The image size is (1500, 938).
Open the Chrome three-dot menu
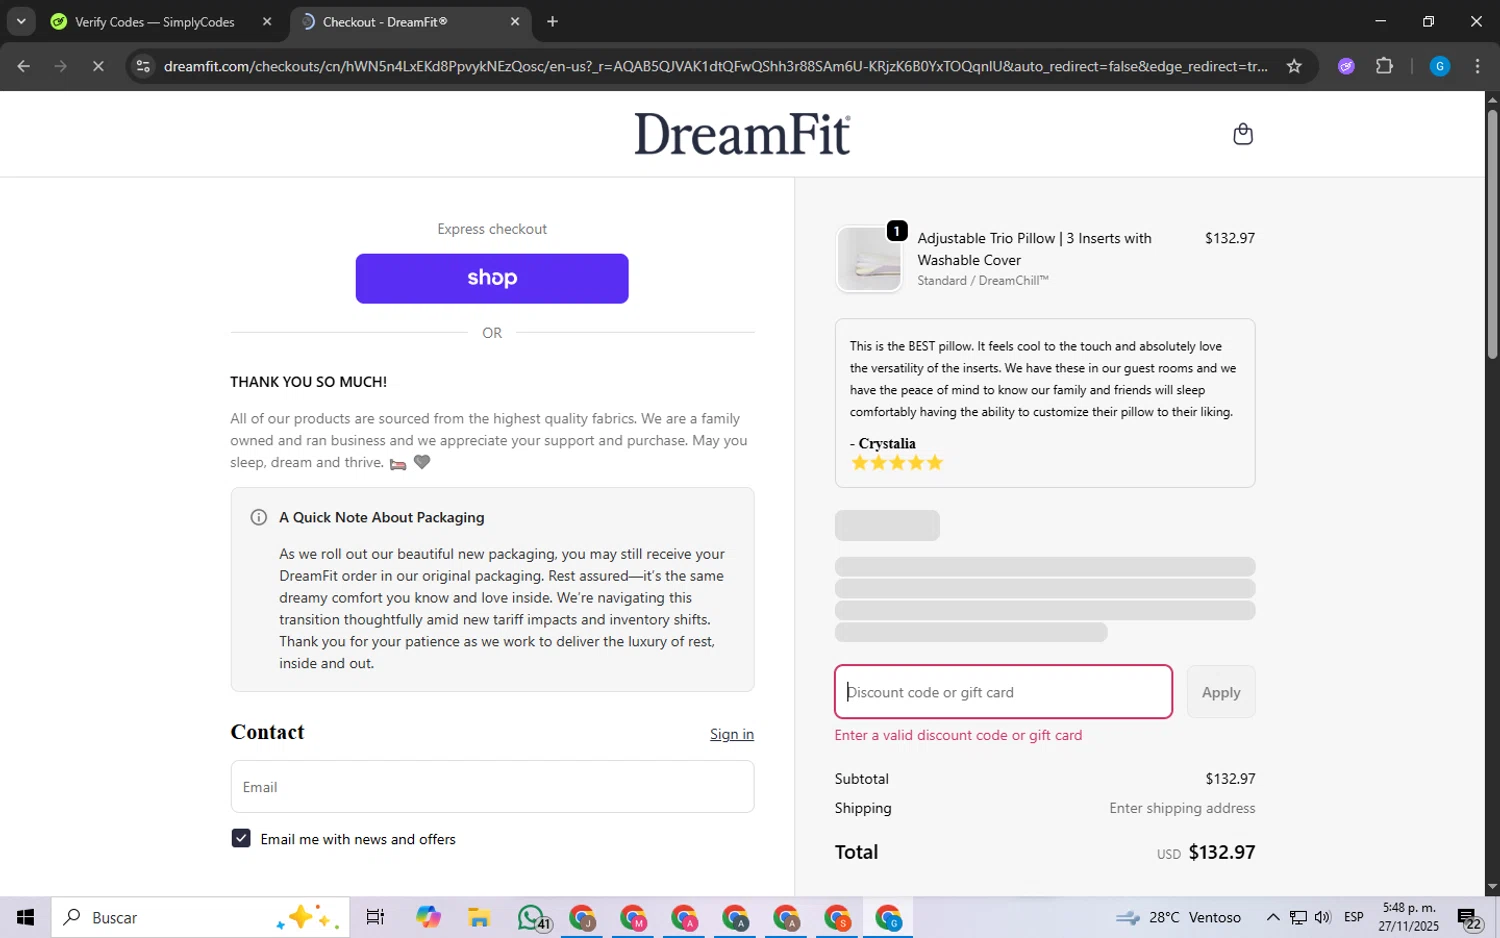pyautogui.click(x=1477, y=66)
